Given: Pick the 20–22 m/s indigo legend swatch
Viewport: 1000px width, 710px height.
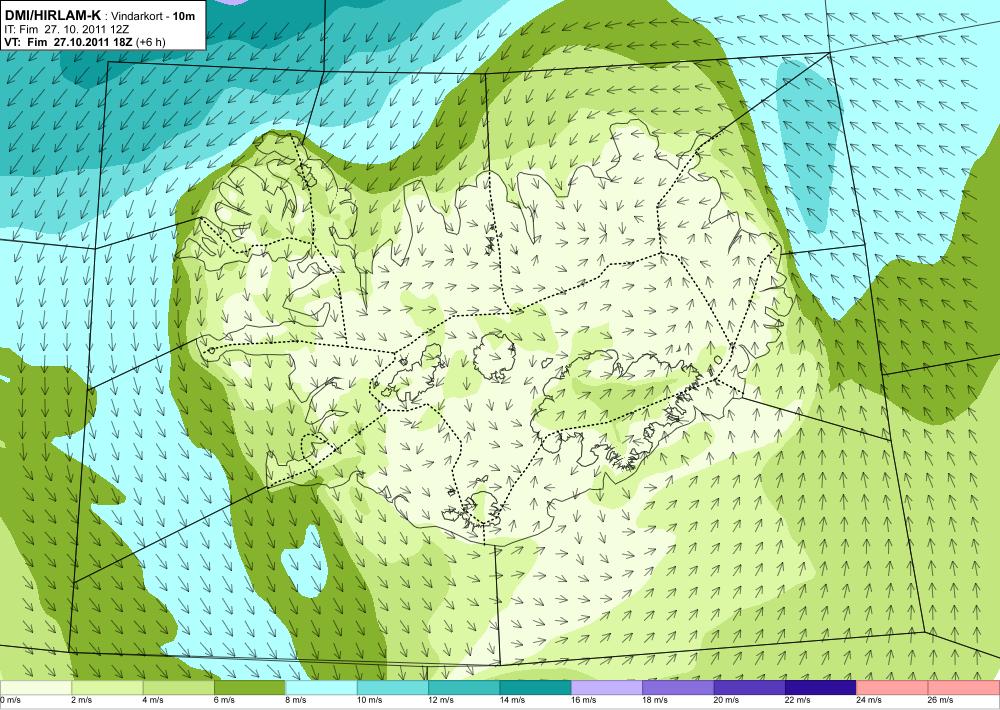Looking at the screenshot, I should 750,688.
